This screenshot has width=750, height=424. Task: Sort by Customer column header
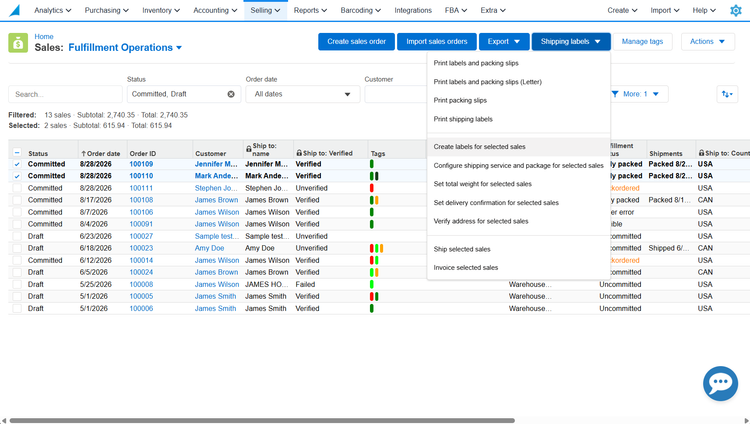(210, 154)
